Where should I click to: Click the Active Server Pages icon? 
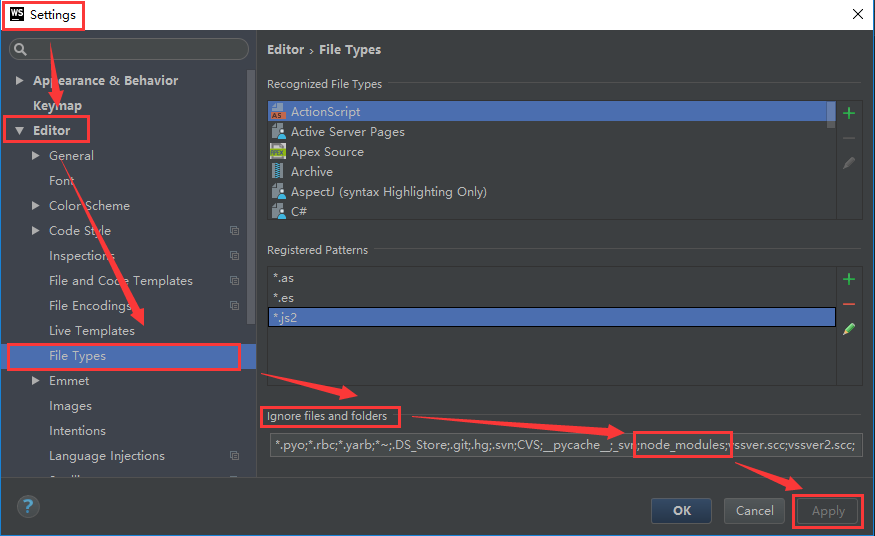(x=278, y=132)
